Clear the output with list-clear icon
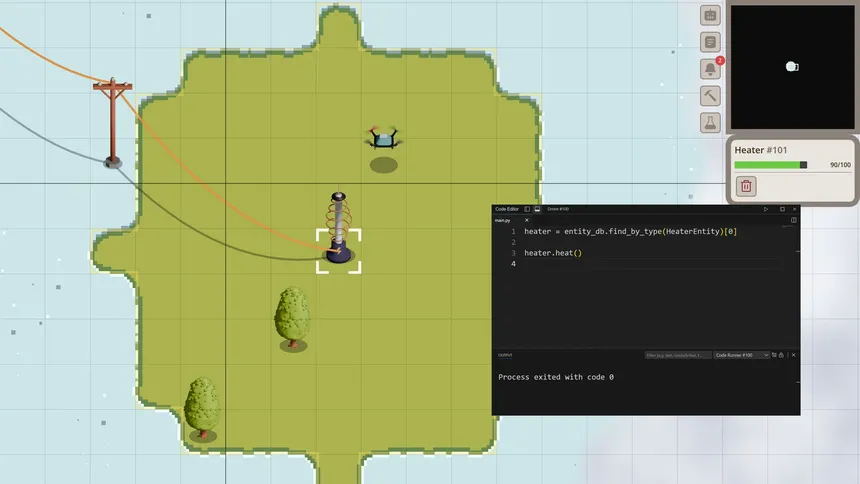 [774, 355]
